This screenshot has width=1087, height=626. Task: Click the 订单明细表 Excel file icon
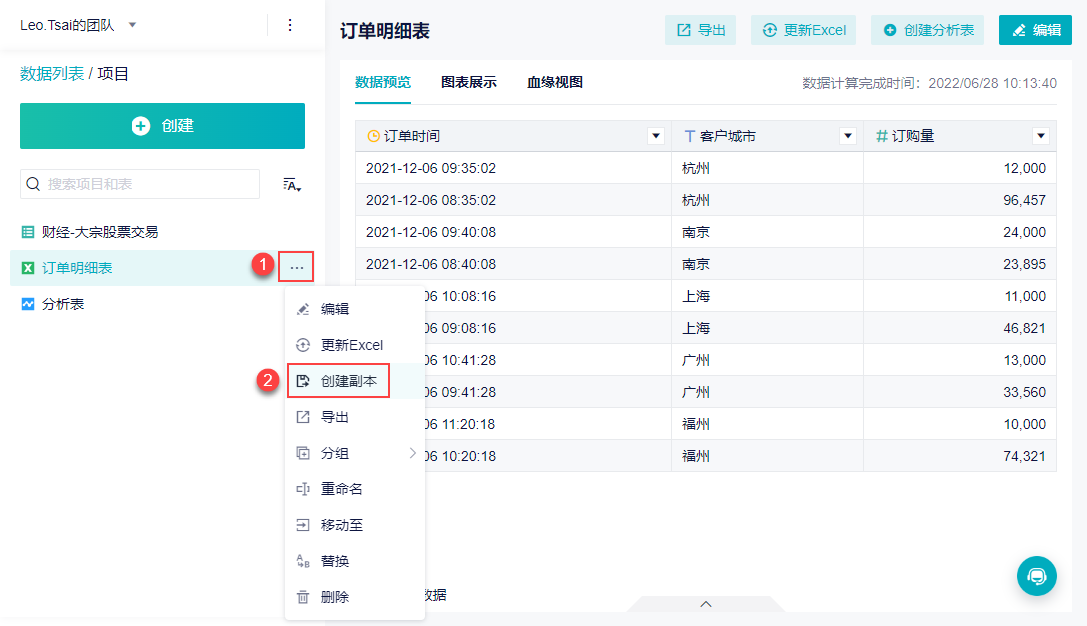click(x=28, y=268)
